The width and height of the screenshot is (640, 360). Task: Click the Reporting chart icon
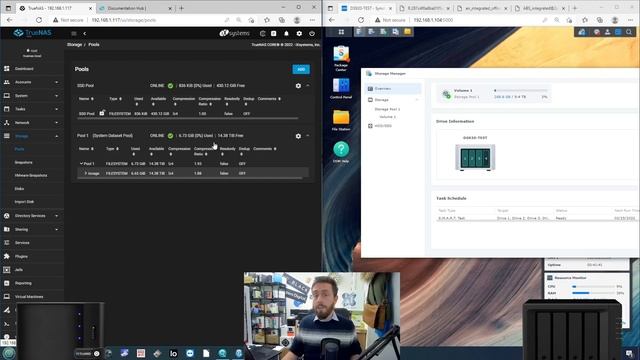[x=7, y=283]
